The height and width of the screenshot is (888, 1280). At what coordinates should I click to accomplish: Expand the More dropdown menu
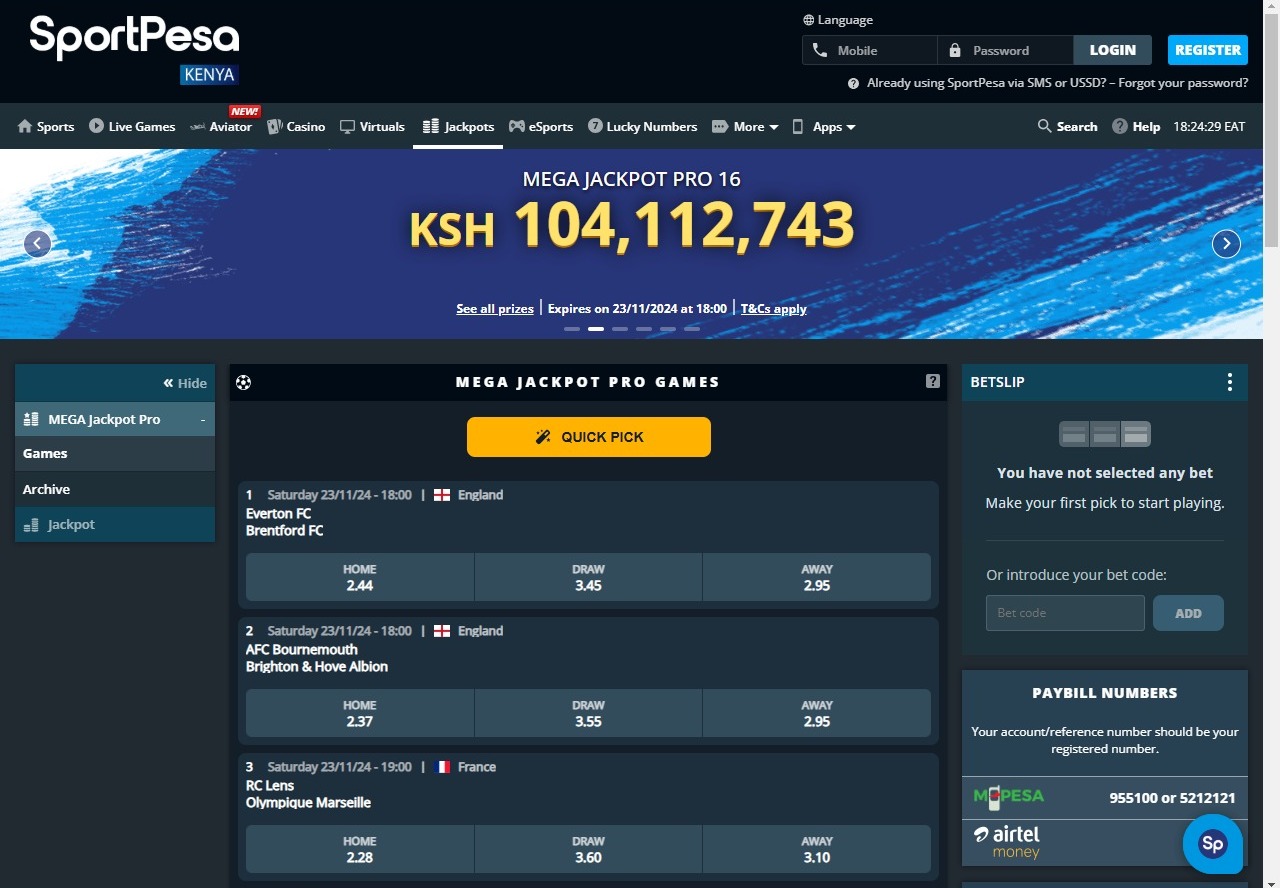745,127
